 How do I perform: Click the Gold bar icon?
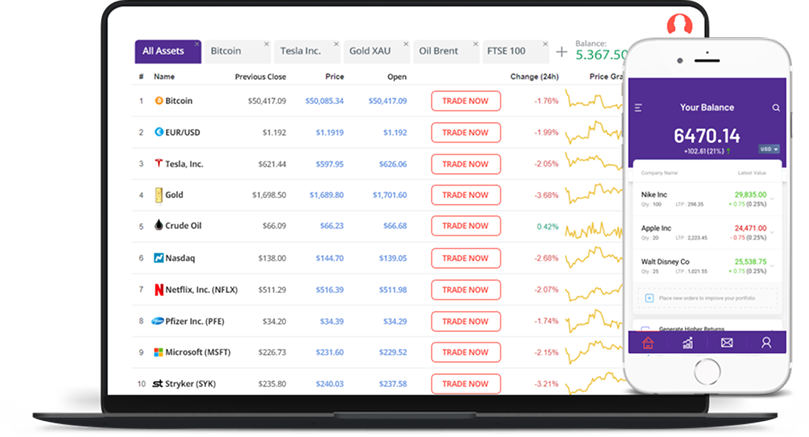coord(159,195)
